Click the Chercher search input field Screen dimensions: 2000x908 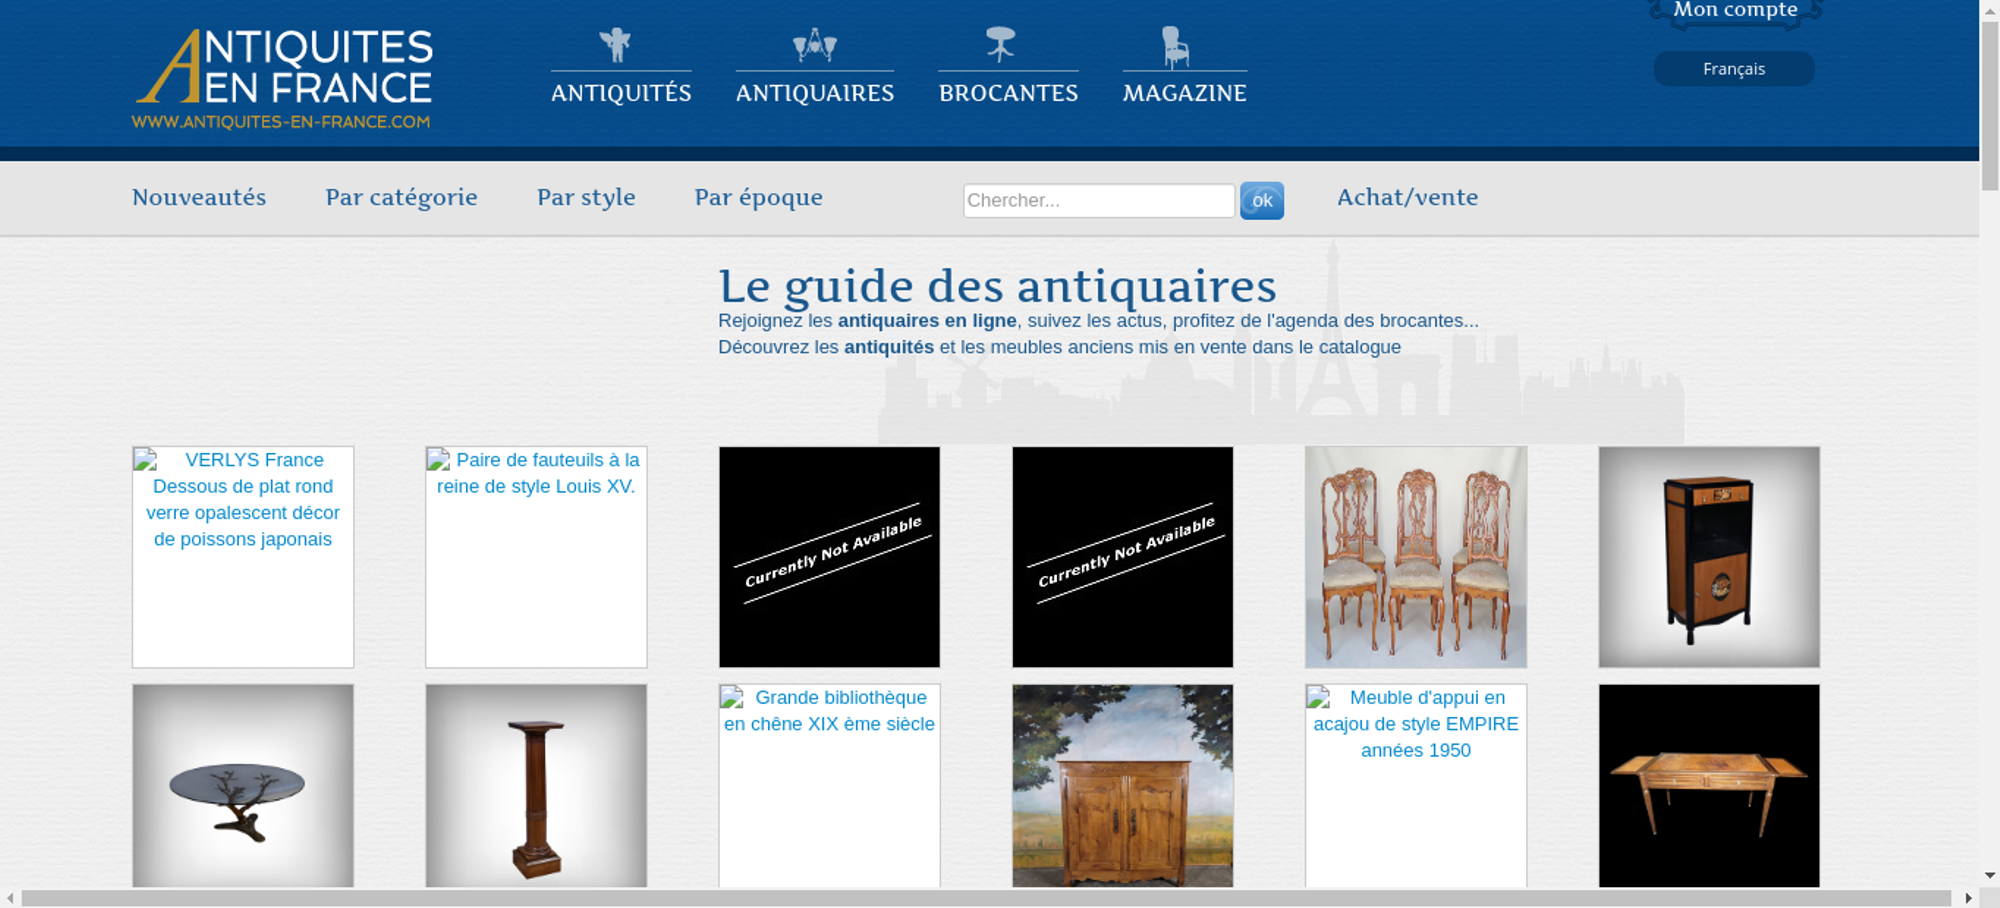(x=1098, y=200)
